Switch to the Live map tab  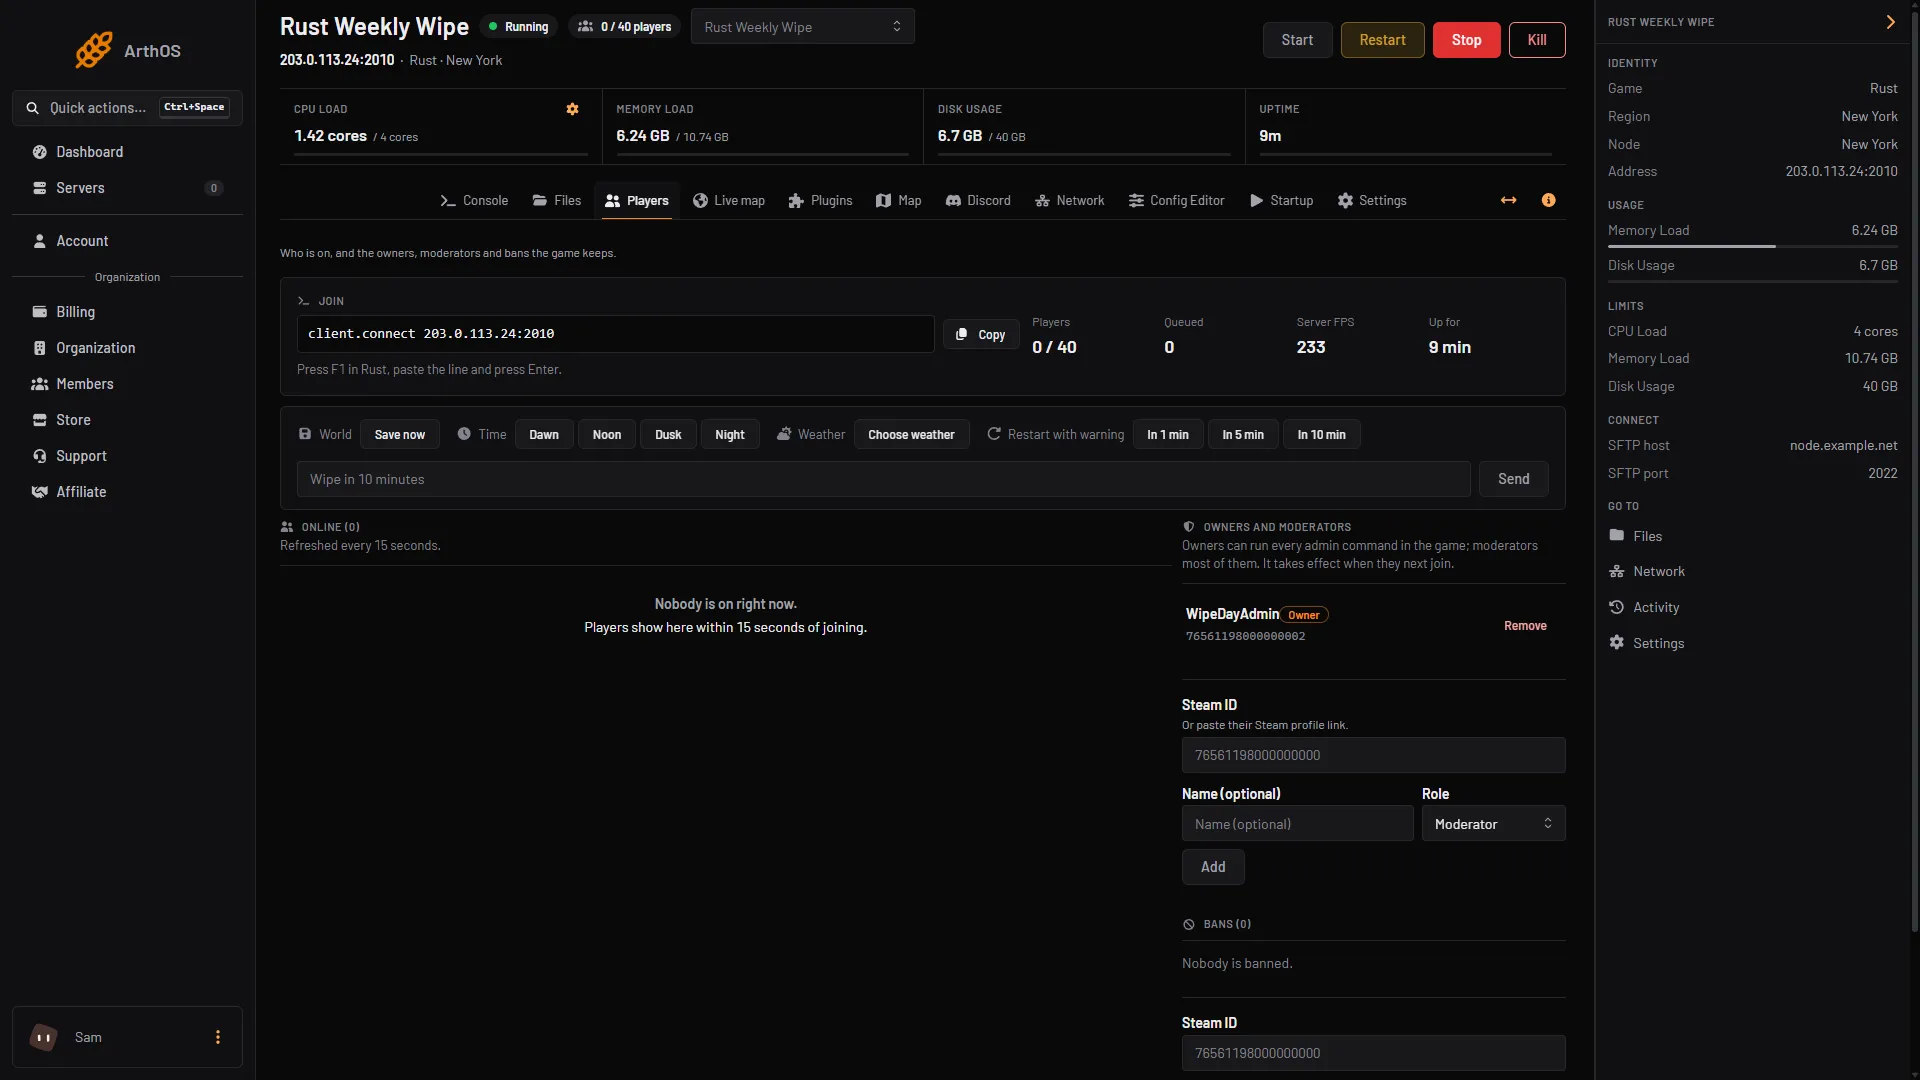point(728,201)
